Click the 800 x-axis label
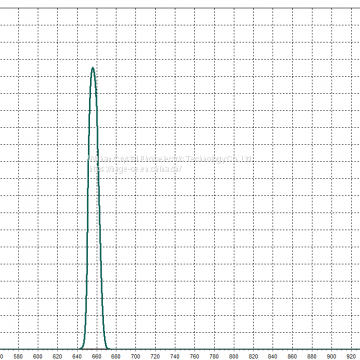This screenshot has width=360, height=360. pyautogui.click(x=234, y=356)
